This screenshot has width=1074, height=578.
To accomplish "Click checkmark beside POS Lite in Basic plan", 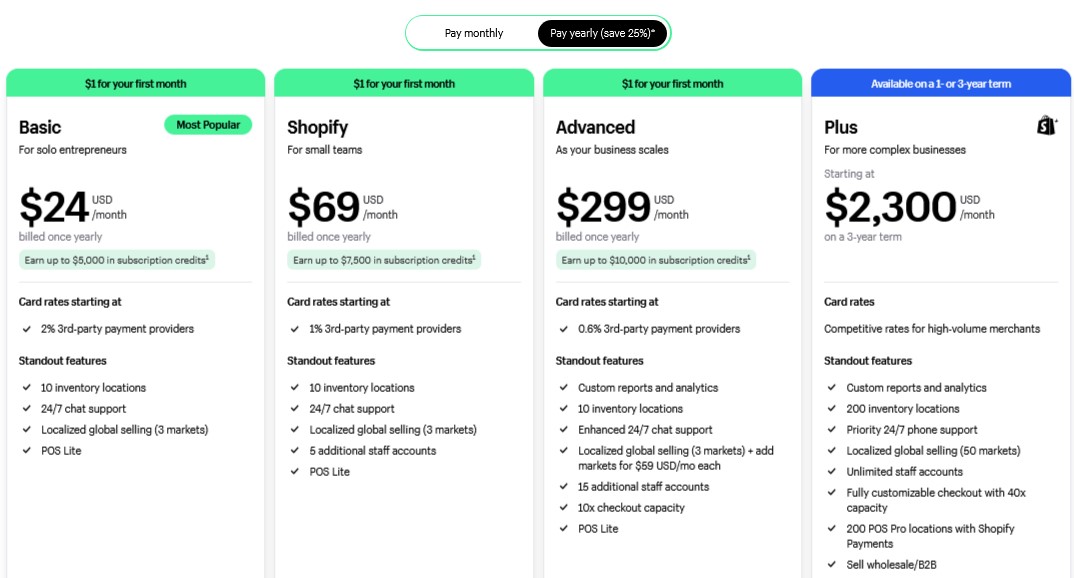I will pyautogui.click(x=27, y=451).
